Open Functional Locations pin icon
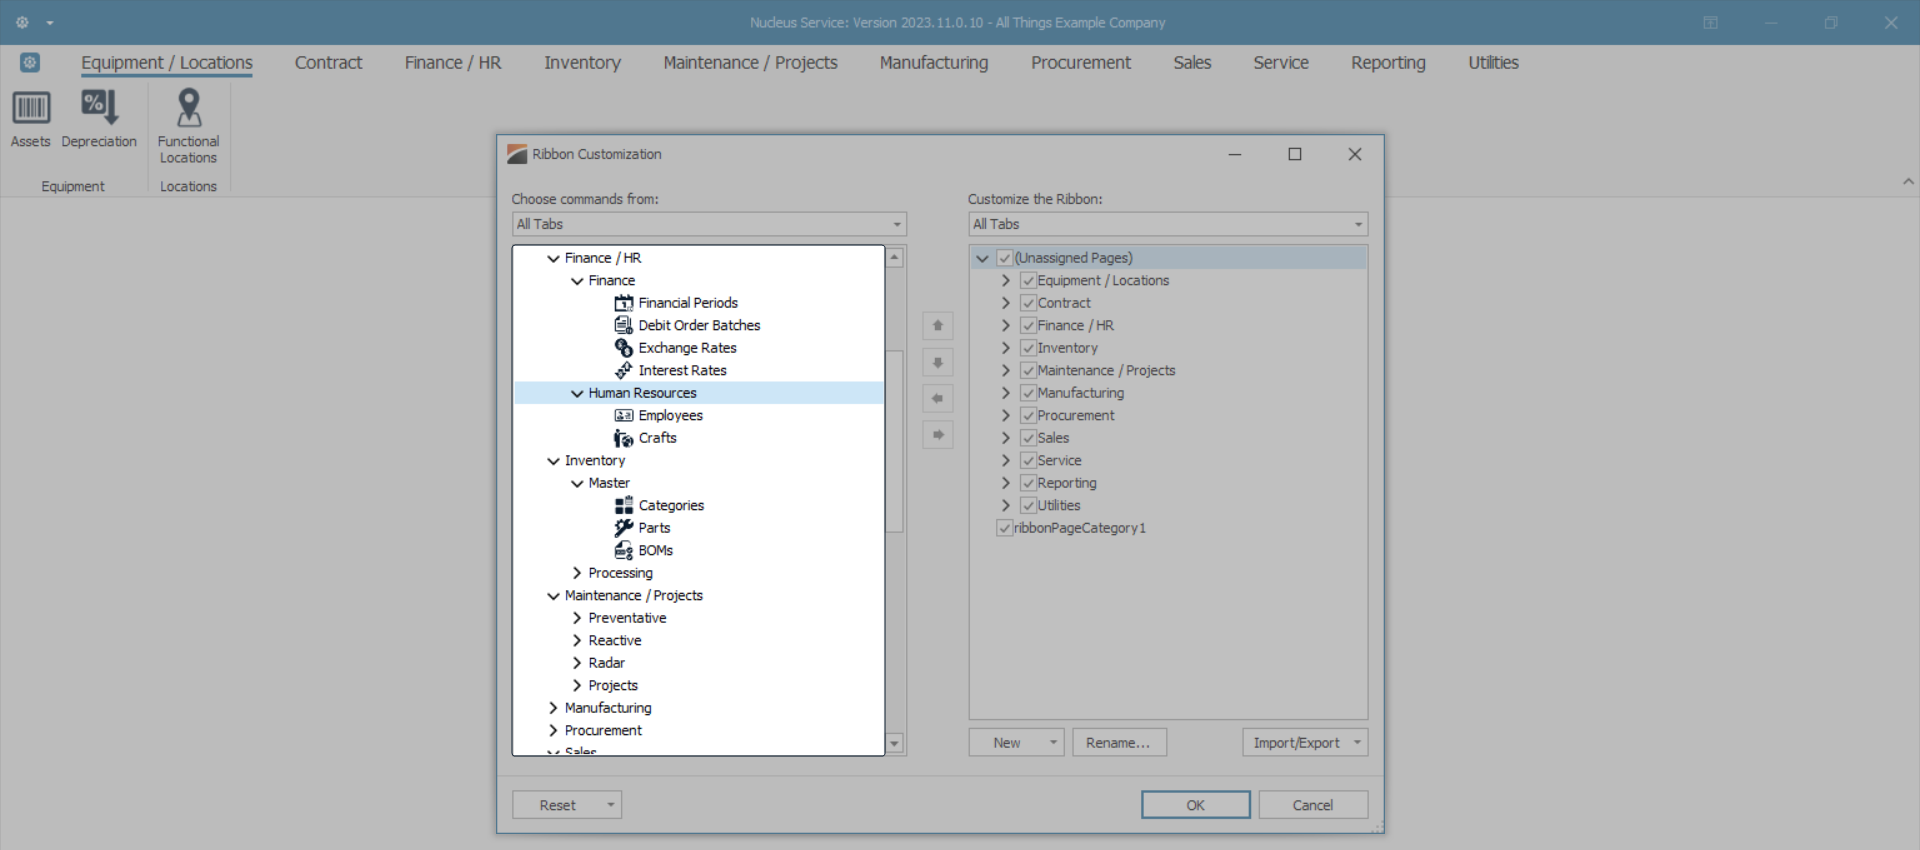Screen dimensions: 1920x850 (188, 108)
